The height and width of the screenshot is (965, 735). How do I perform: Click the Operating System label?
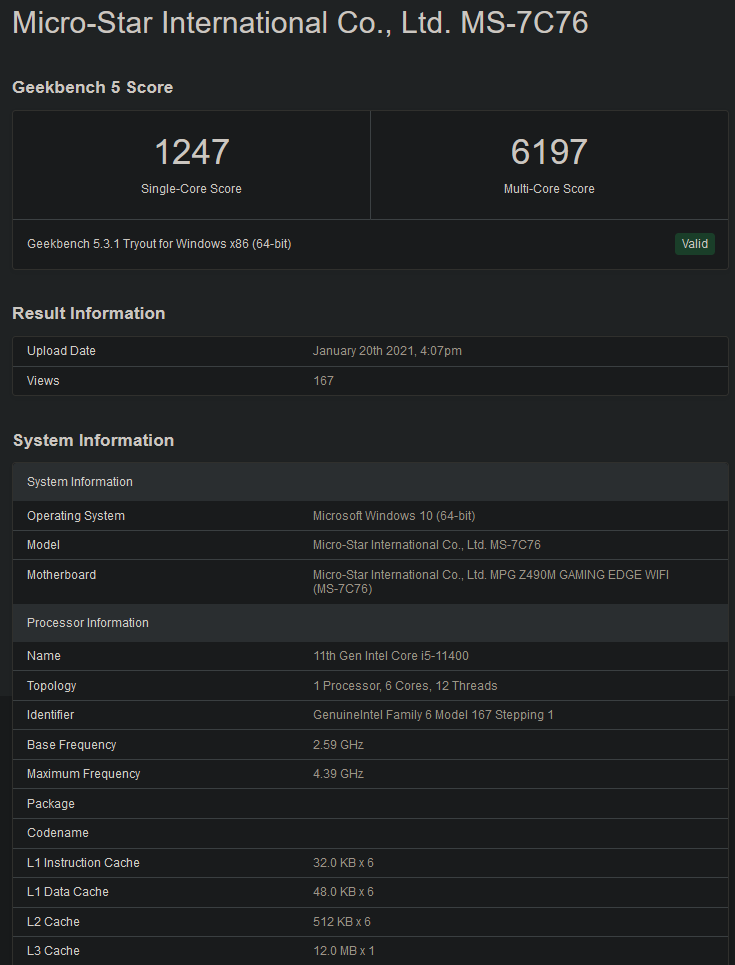point(76,516)
